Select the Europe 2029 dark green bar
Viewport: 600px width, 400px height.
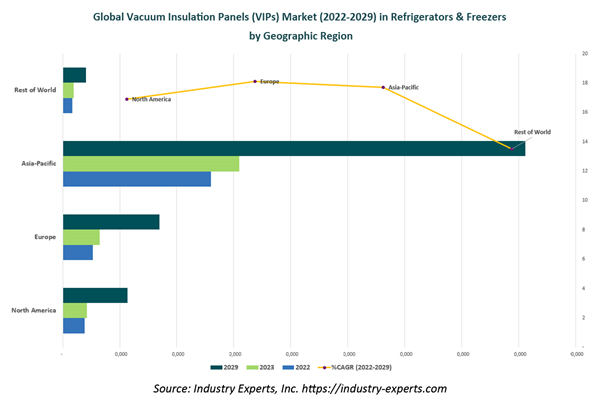pyautogui.click(x=111, y=222)
